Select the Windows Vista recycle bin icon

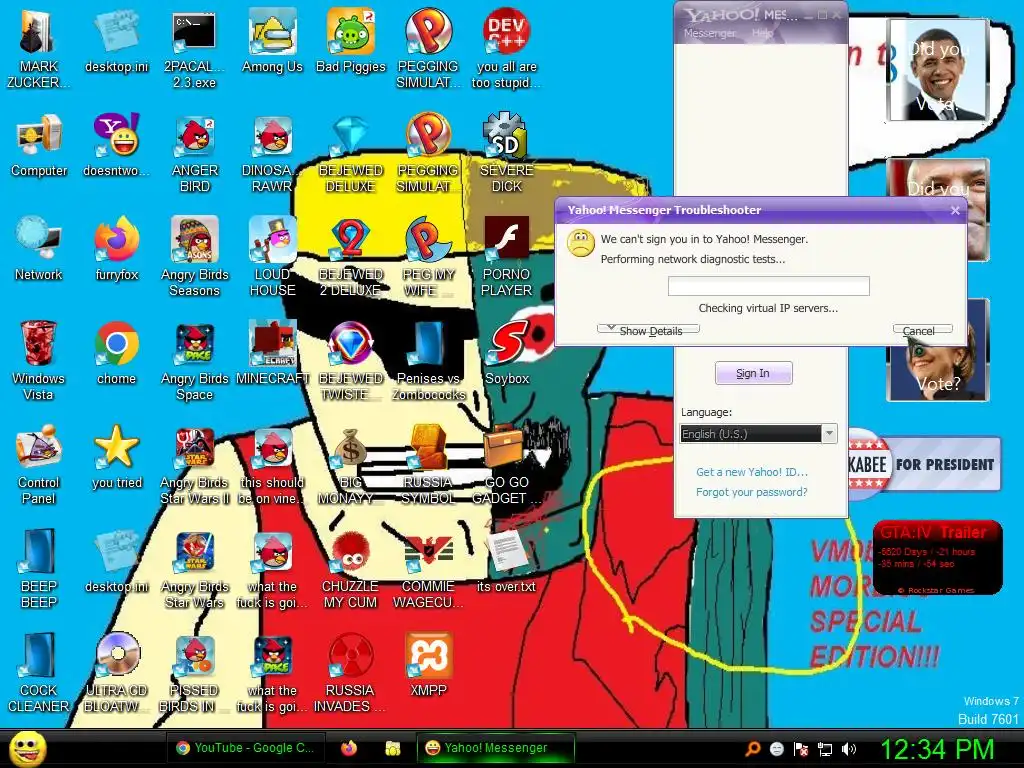(39, 360)
